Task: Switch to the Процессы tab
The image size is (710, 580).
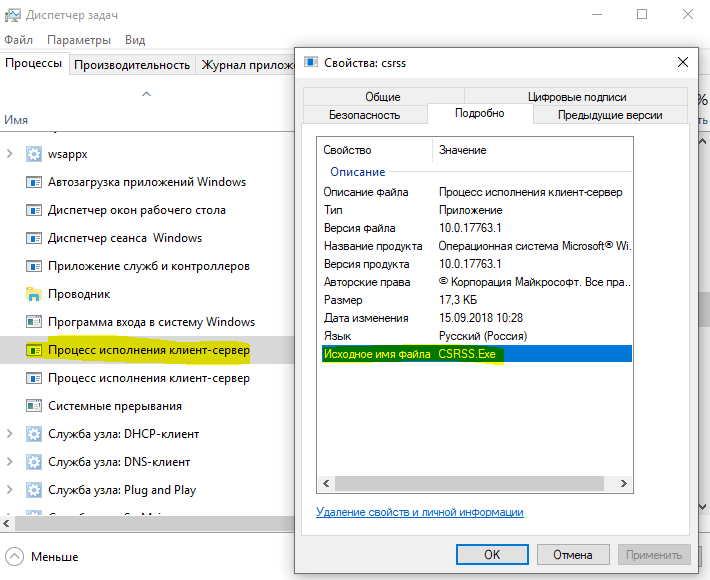Action: [34, 63]
